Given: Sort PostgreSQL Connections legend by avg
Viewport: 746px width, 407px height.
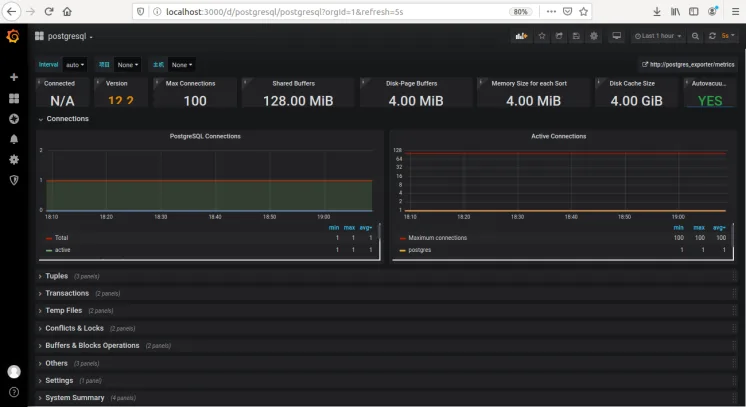Looking at the screenshot, I should pos(365,228).
